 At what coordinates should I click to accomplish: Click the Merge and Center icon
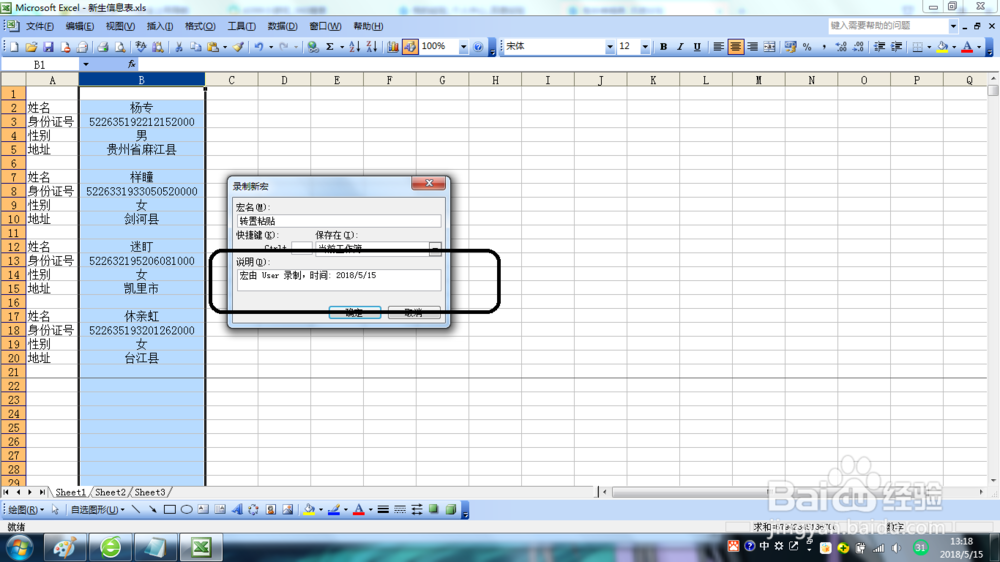pos(770,47)
